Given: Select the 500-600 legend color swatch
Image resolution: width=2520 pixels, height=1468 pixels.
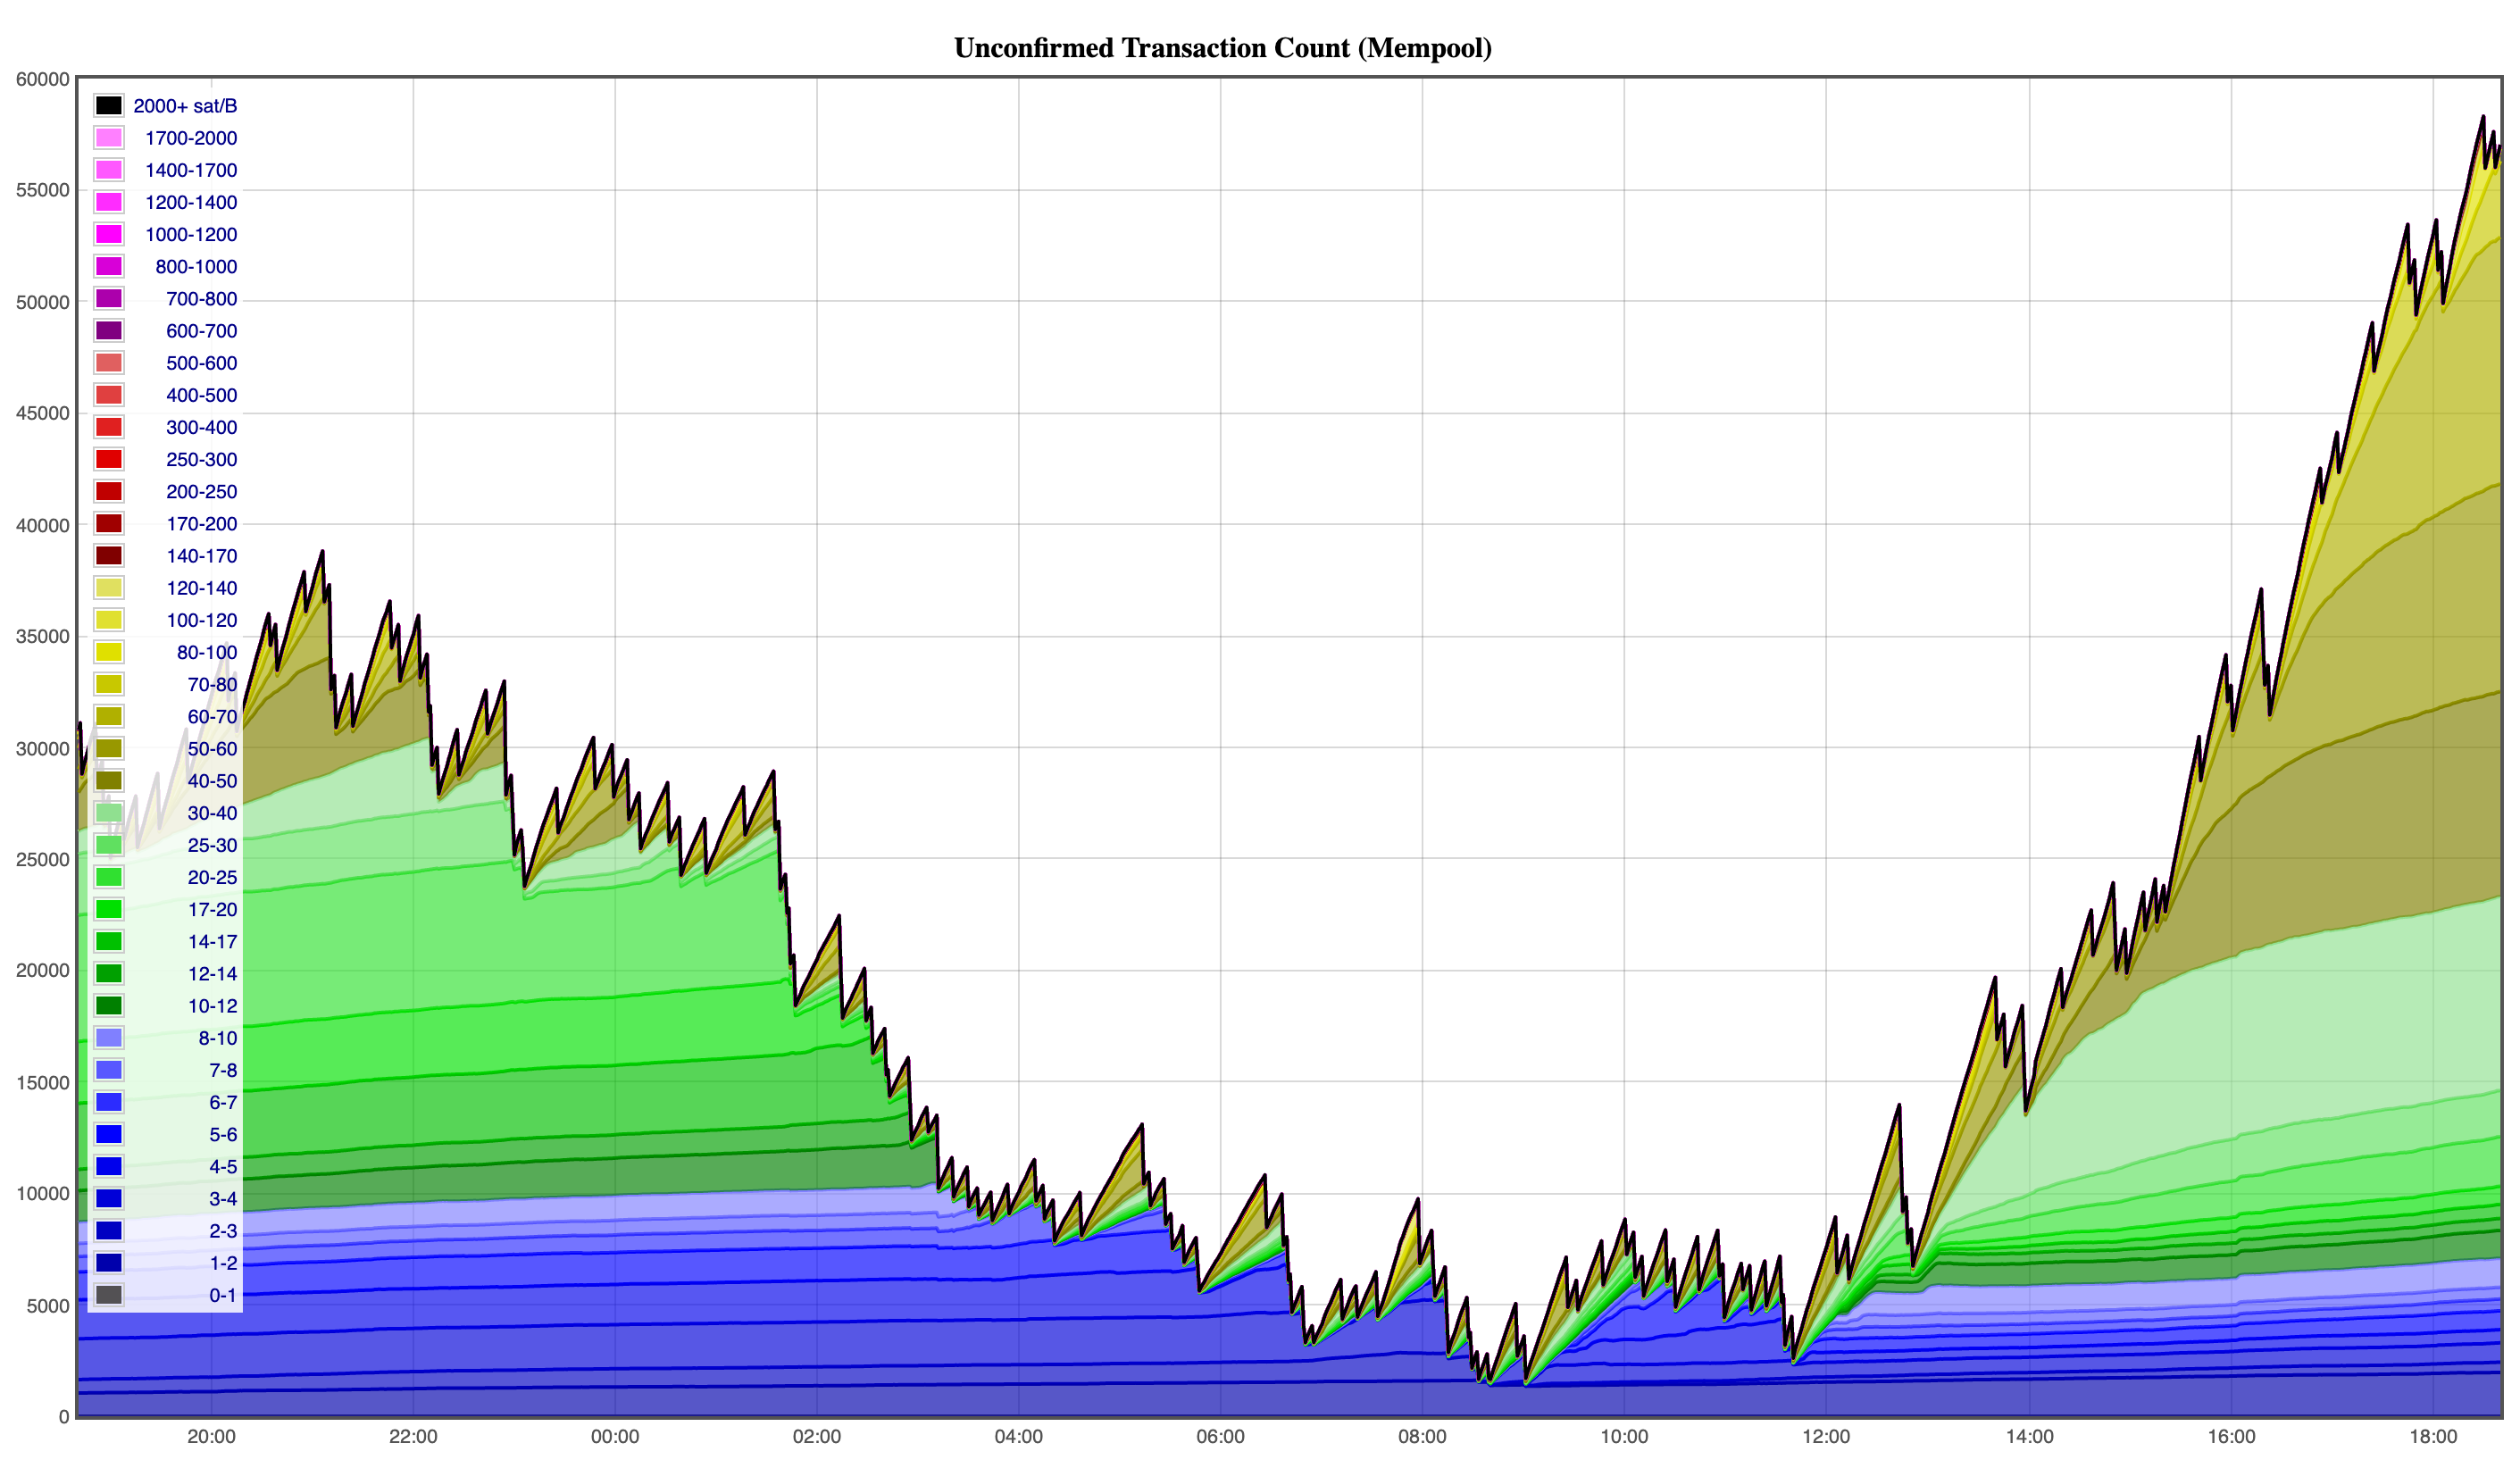Looking at the screenshot, I should coord(109,363).
